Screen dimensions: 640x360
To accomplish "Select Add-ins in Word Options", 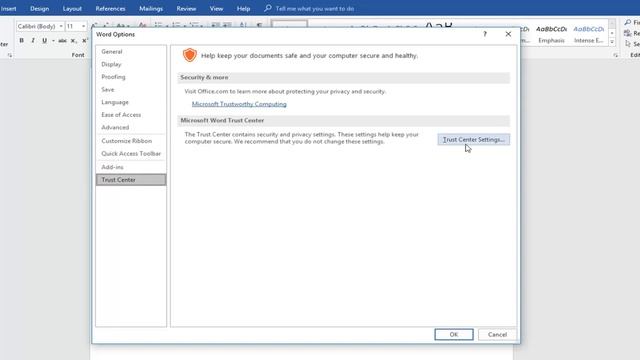I will [x=131, y=167].
